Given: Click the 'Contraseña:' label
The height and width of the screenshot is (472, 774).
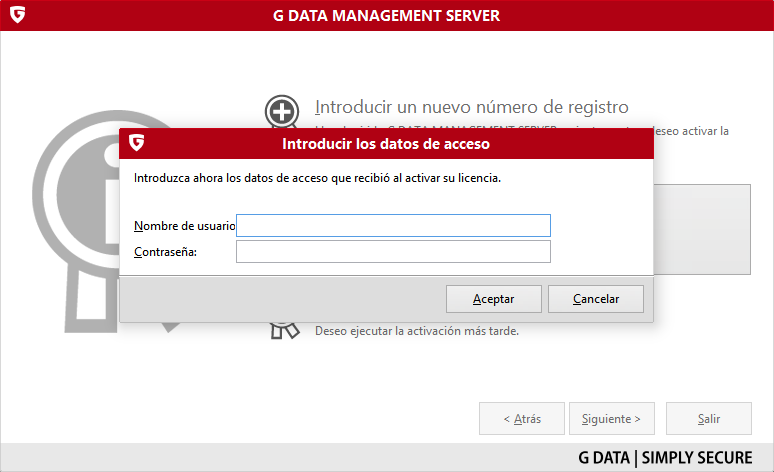Looking at the screenshot, I should pos(165,251).
